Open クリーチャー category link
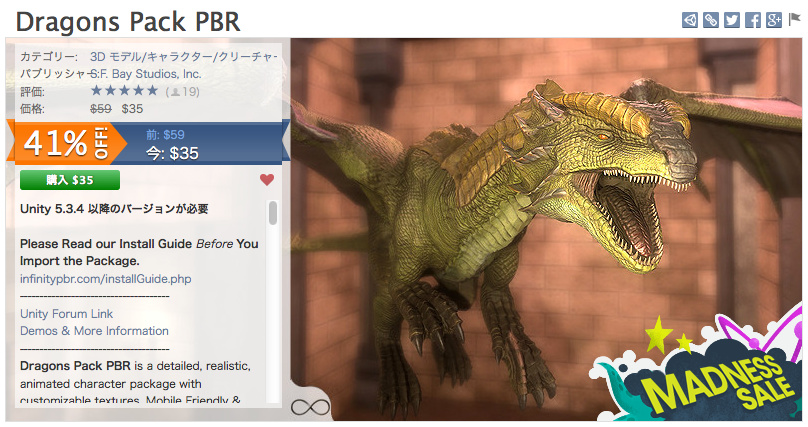 click(x=248, y=57)
